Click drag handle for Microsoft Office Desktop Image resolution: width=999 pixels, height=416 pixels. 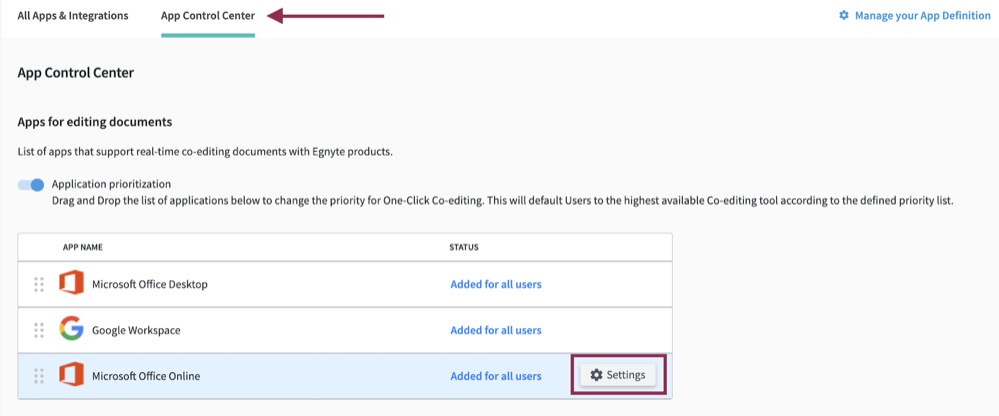[39, 284]
